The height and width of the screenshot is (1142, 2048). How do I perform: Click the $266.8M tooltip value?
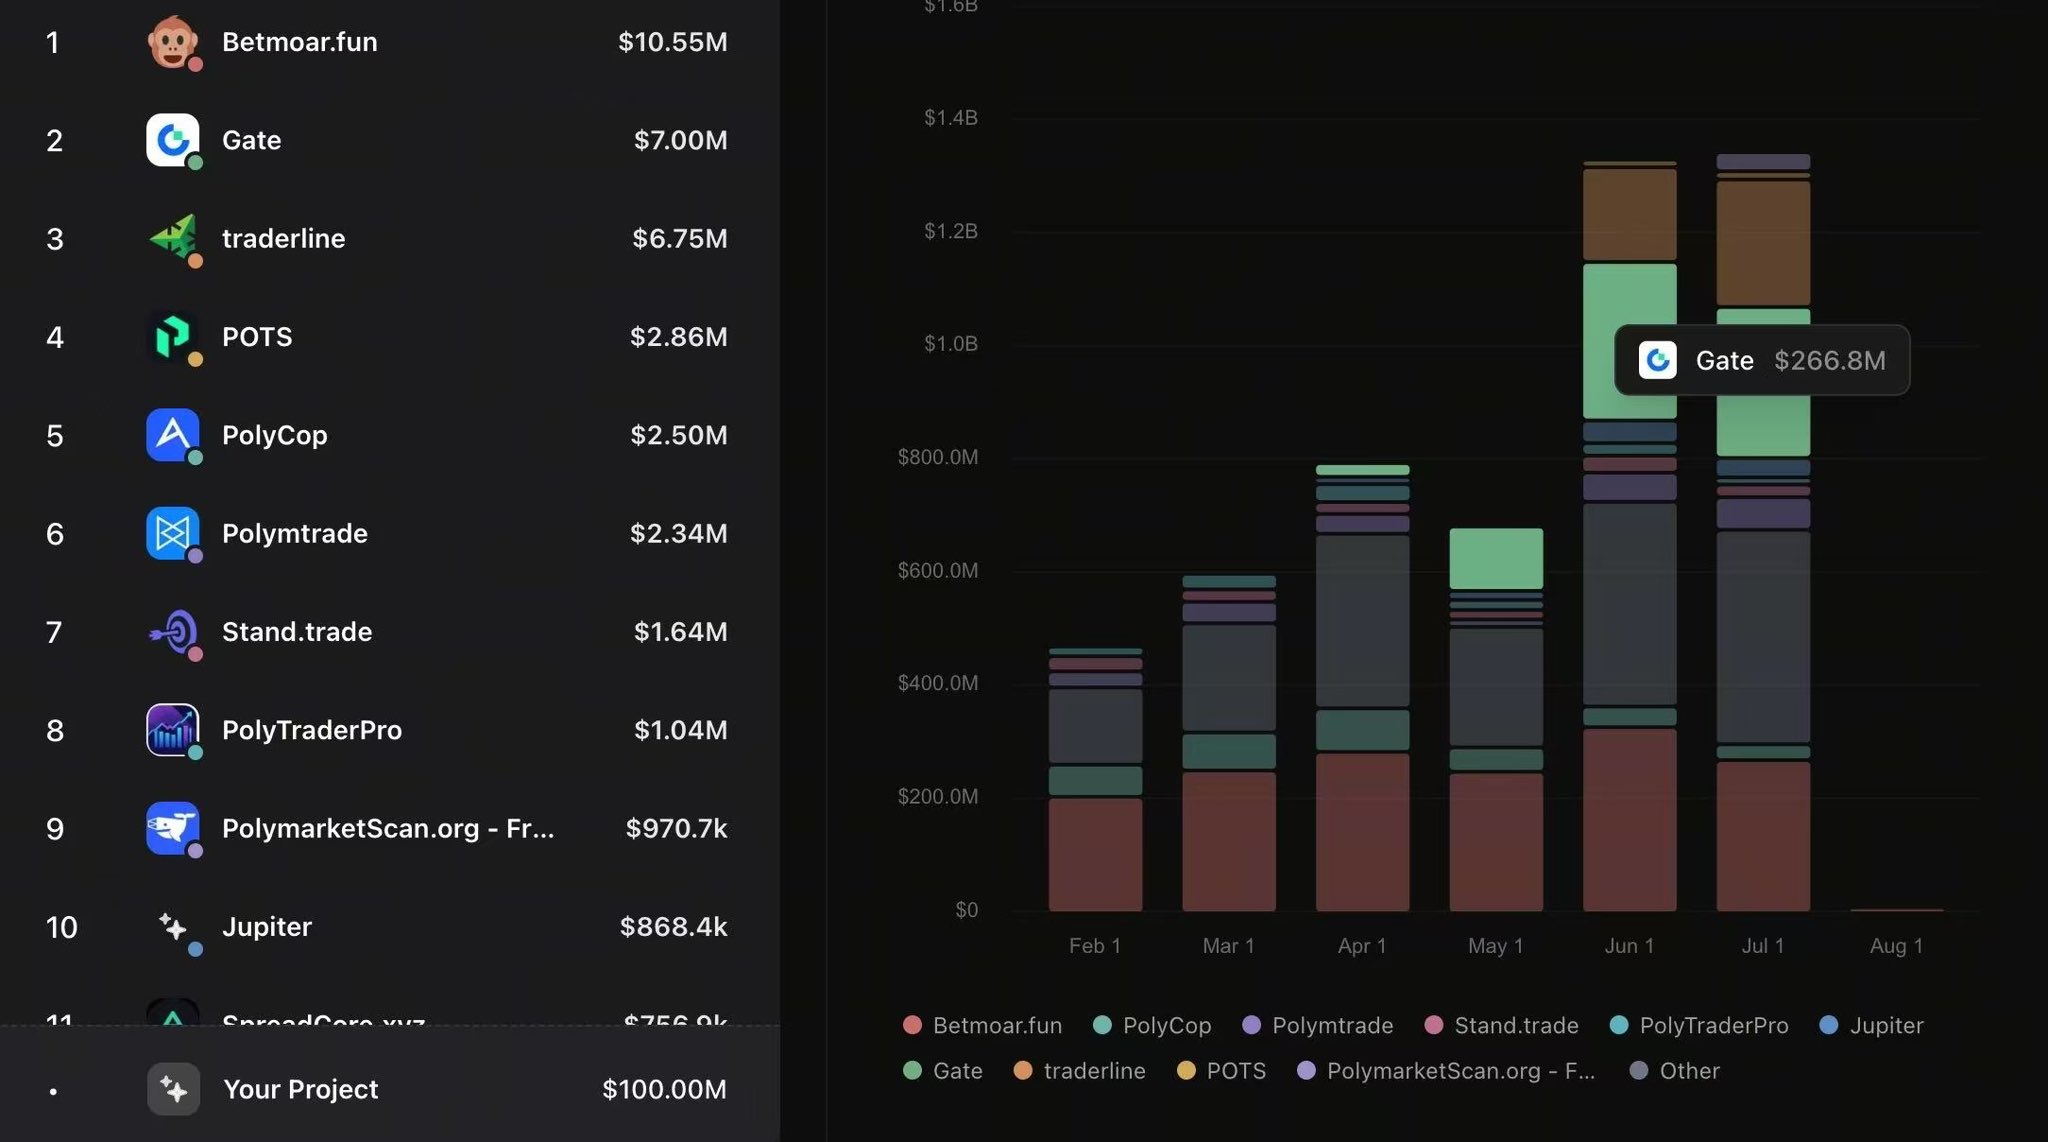[x=1830, y=360]
